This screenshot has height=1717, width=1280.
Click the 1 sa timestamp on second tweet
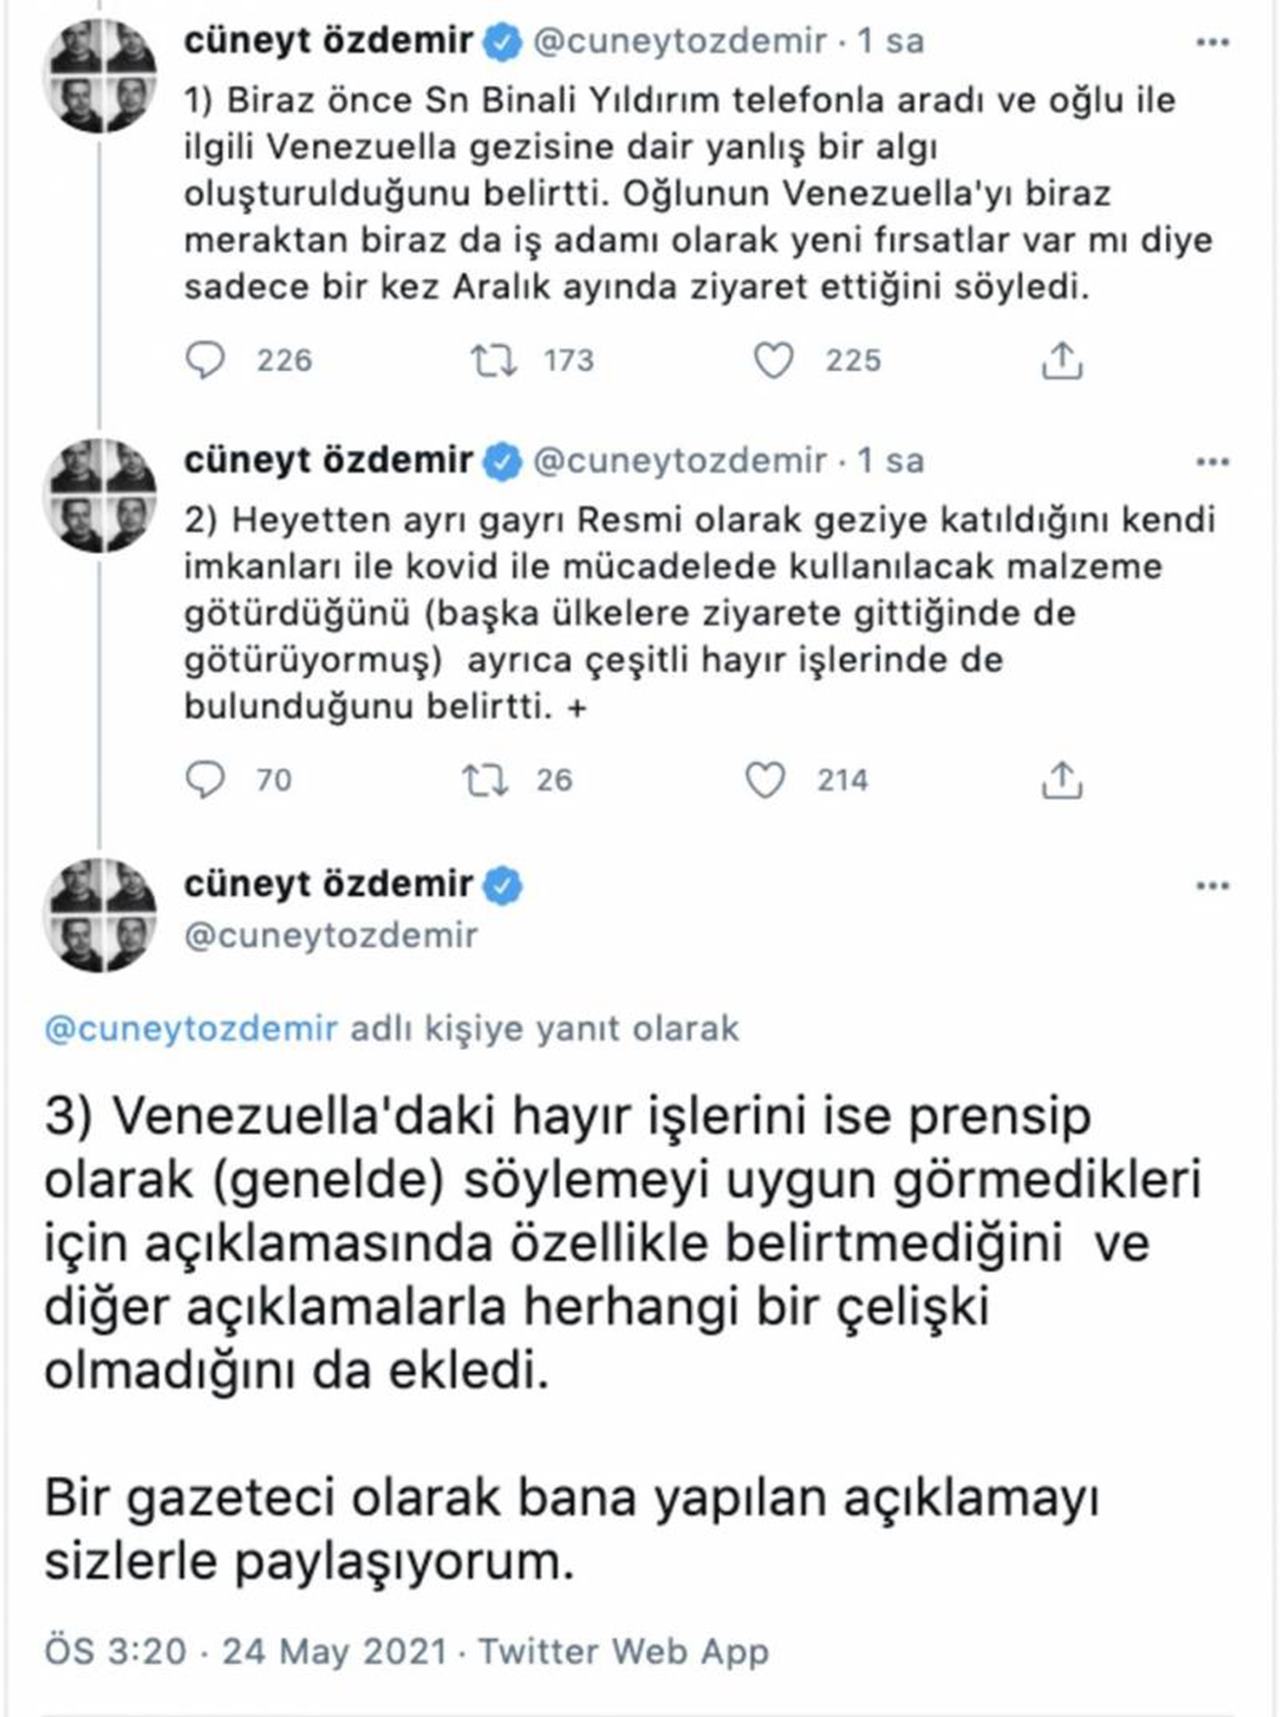click(x=890, y=461)
